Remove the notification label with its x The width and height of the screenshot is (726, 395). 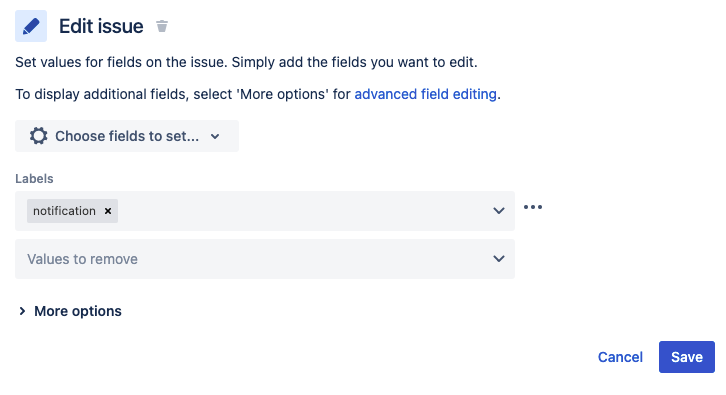click(x=108, y=211)
